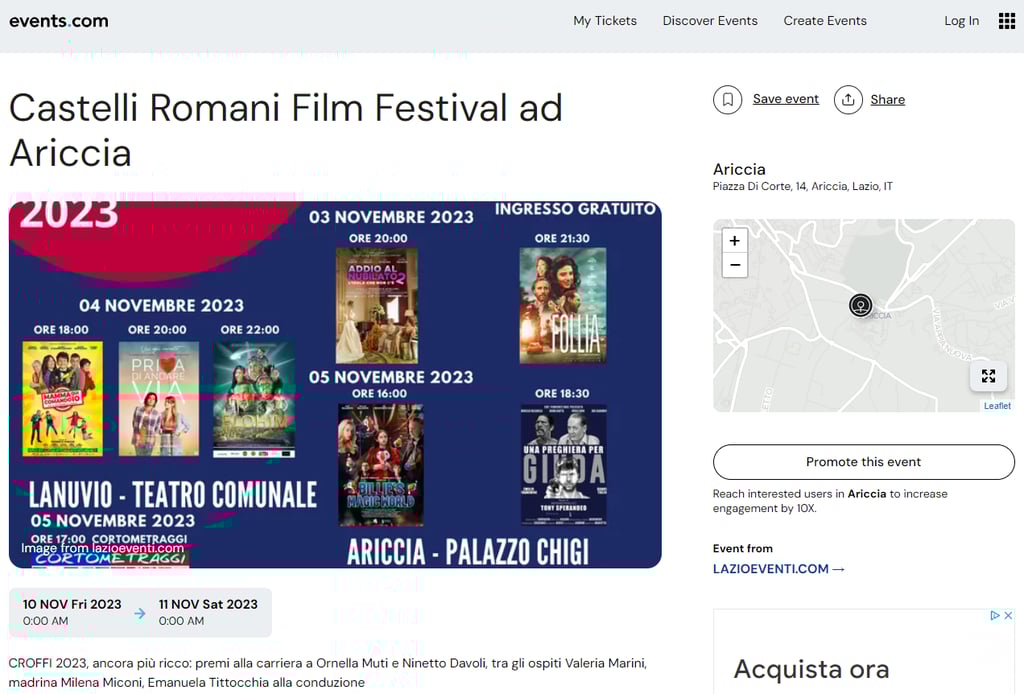Click the Billie's Magic World poster
1024x694 pixels.
381,465
